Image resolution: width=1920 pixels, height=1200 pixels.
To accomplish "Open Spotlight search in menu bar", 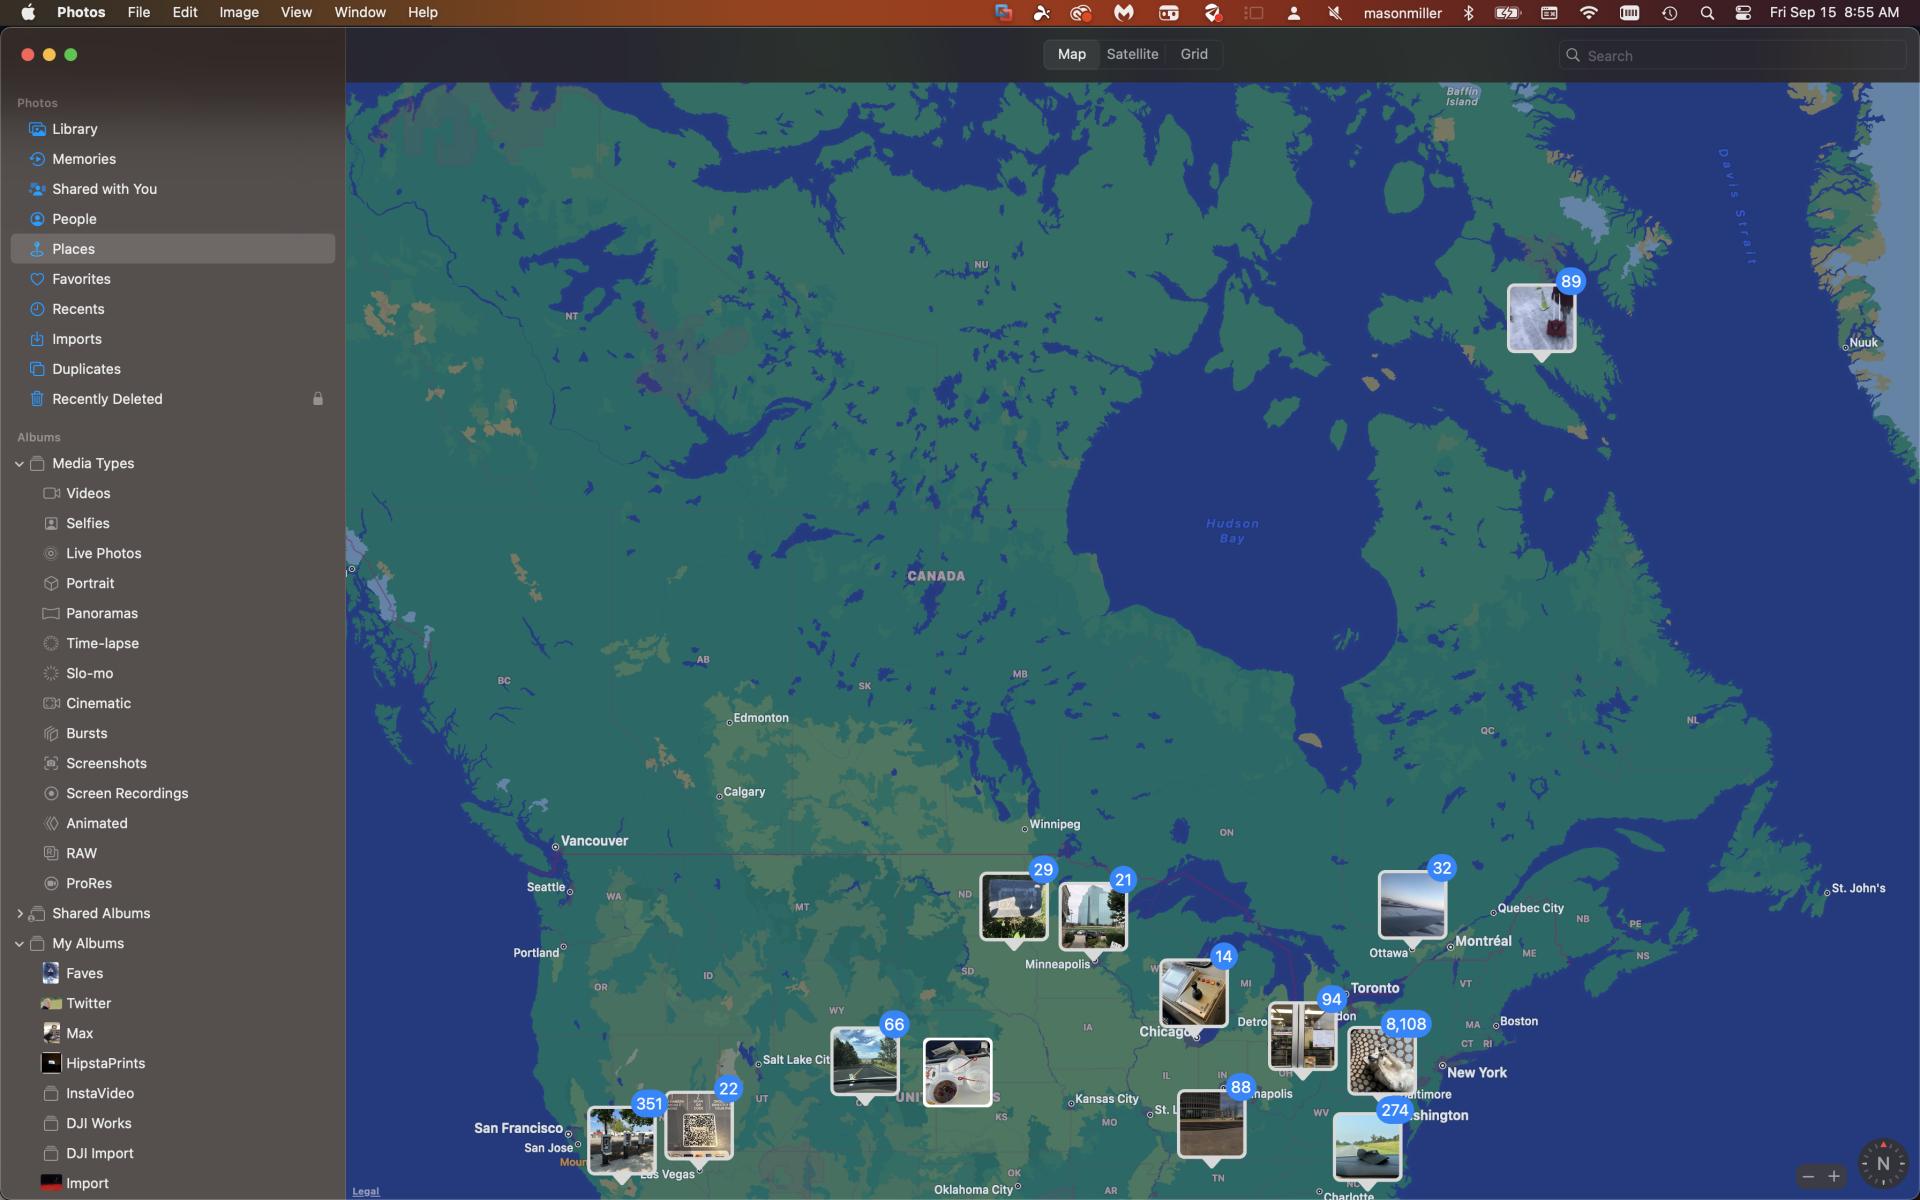I will tap(1707, 13).
